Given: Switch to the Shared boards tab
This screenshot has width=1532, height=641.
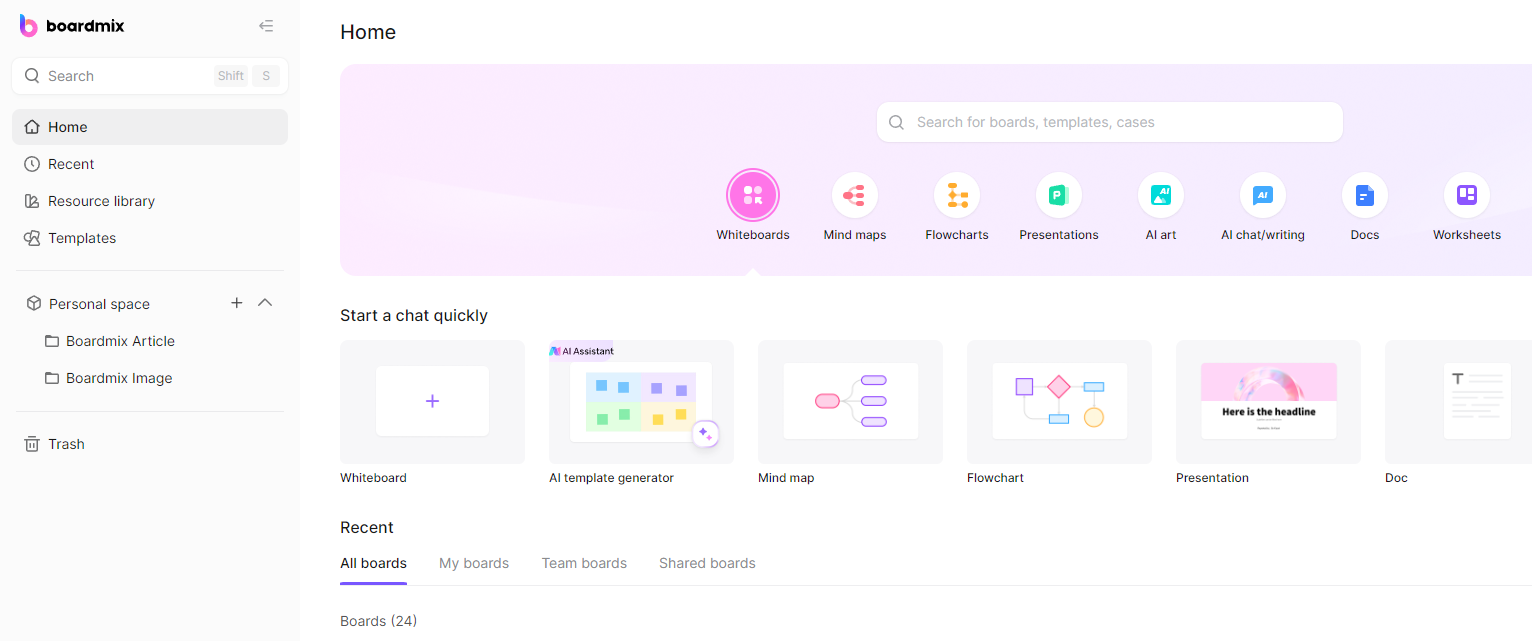Looking at the screenshot, I should pyautogui.click(x=707, y=563).
